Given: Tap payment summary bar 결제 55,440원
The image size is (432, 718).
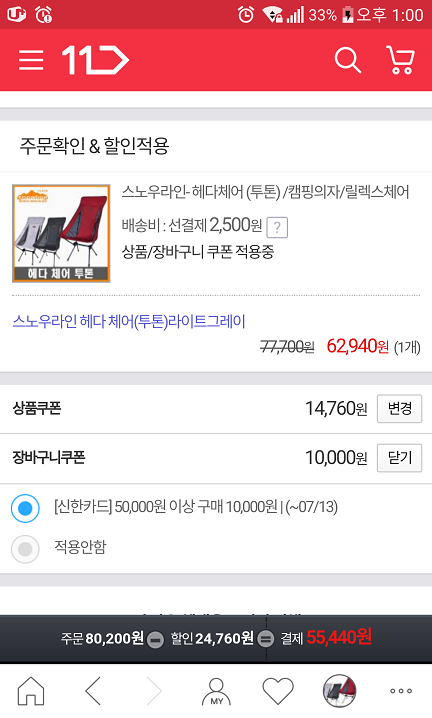Looking at the screenshot, I should click(326, 637).
